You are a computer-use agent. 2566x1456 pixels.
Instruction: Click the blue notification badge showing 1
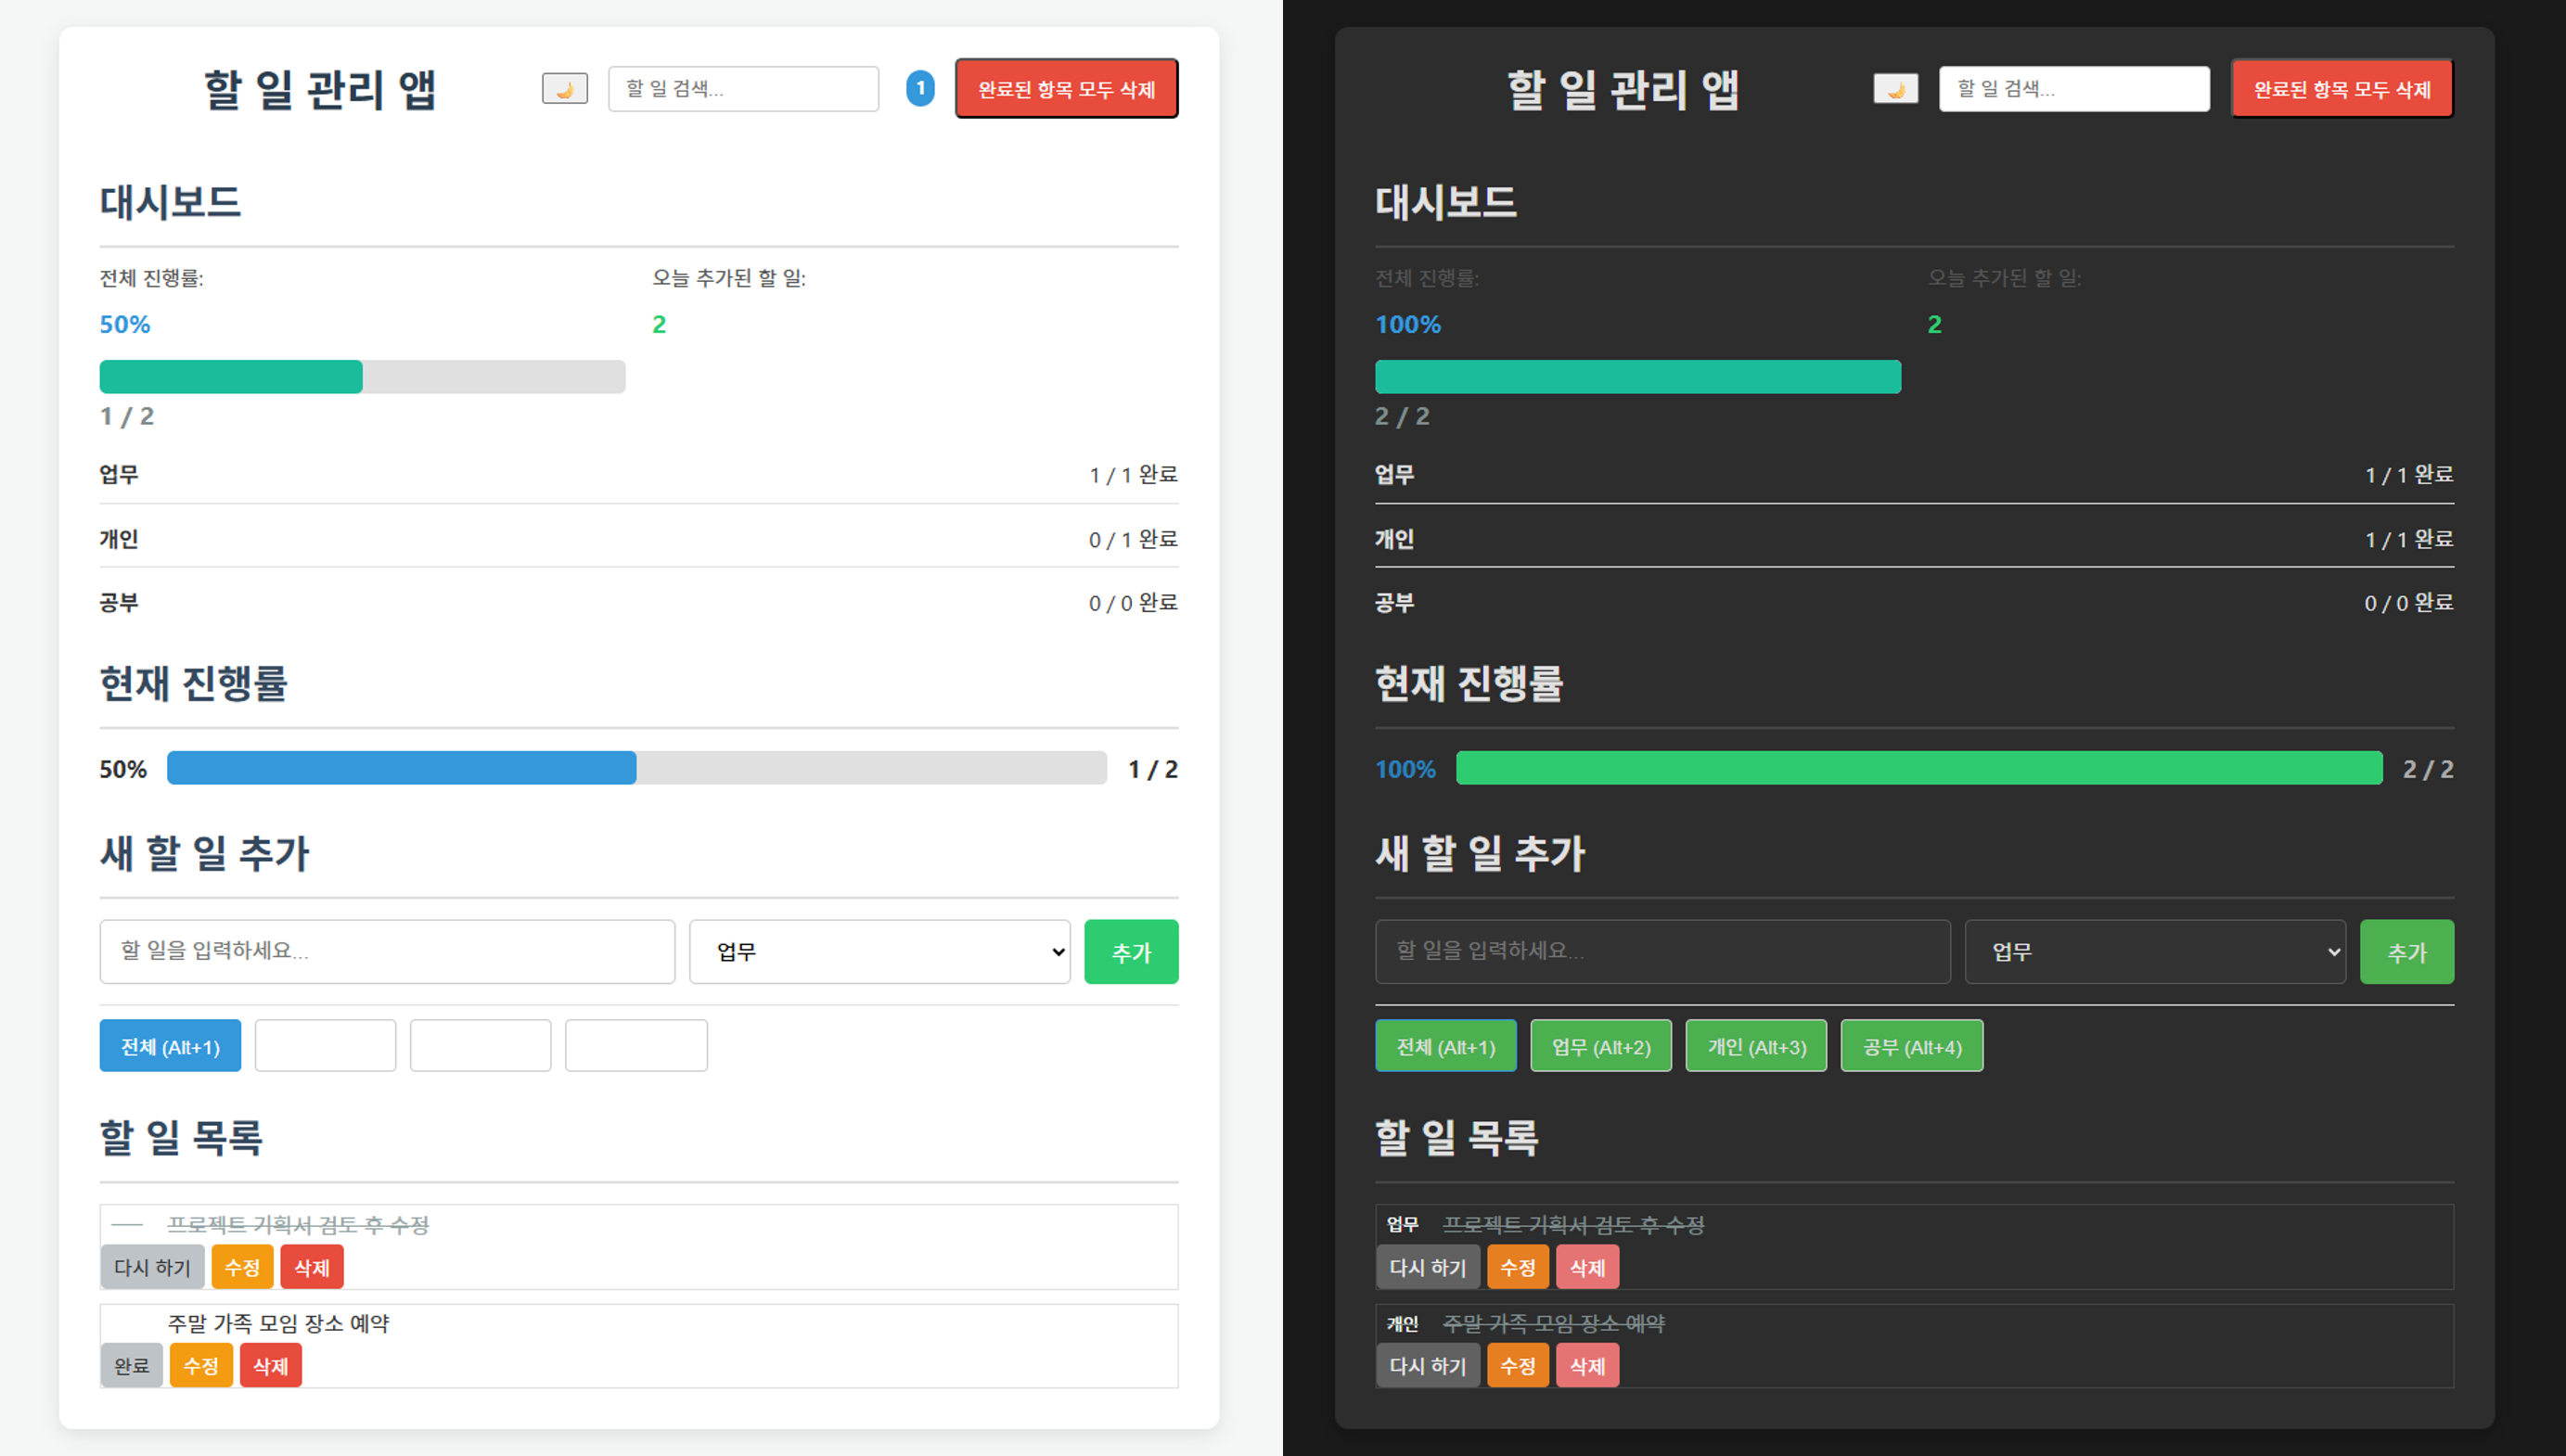pos(920,88)
